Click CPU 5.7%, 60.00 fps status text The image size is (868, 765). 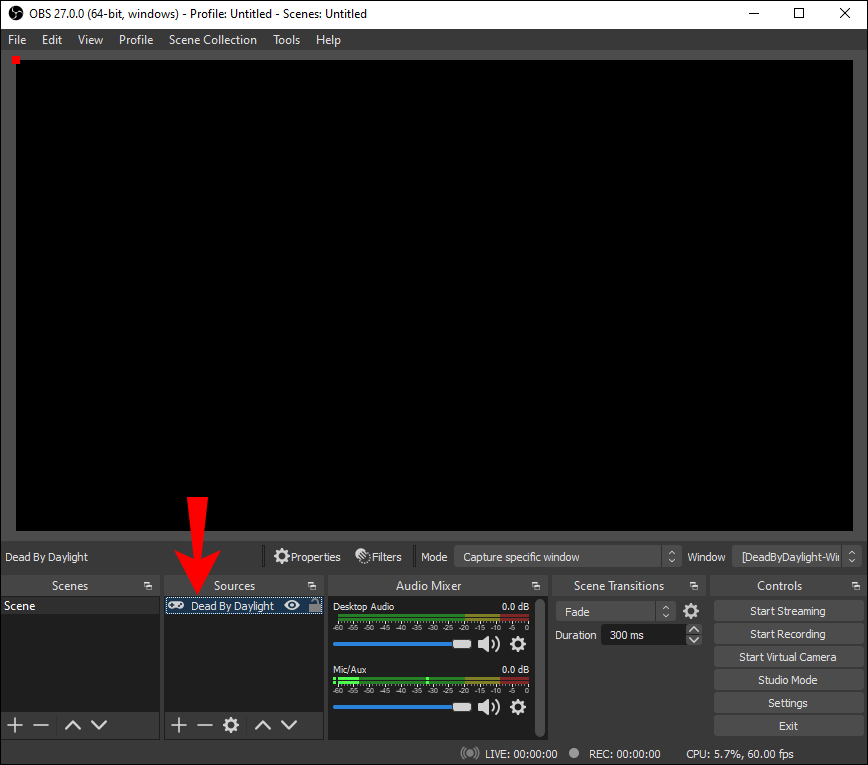click(740, 753)
